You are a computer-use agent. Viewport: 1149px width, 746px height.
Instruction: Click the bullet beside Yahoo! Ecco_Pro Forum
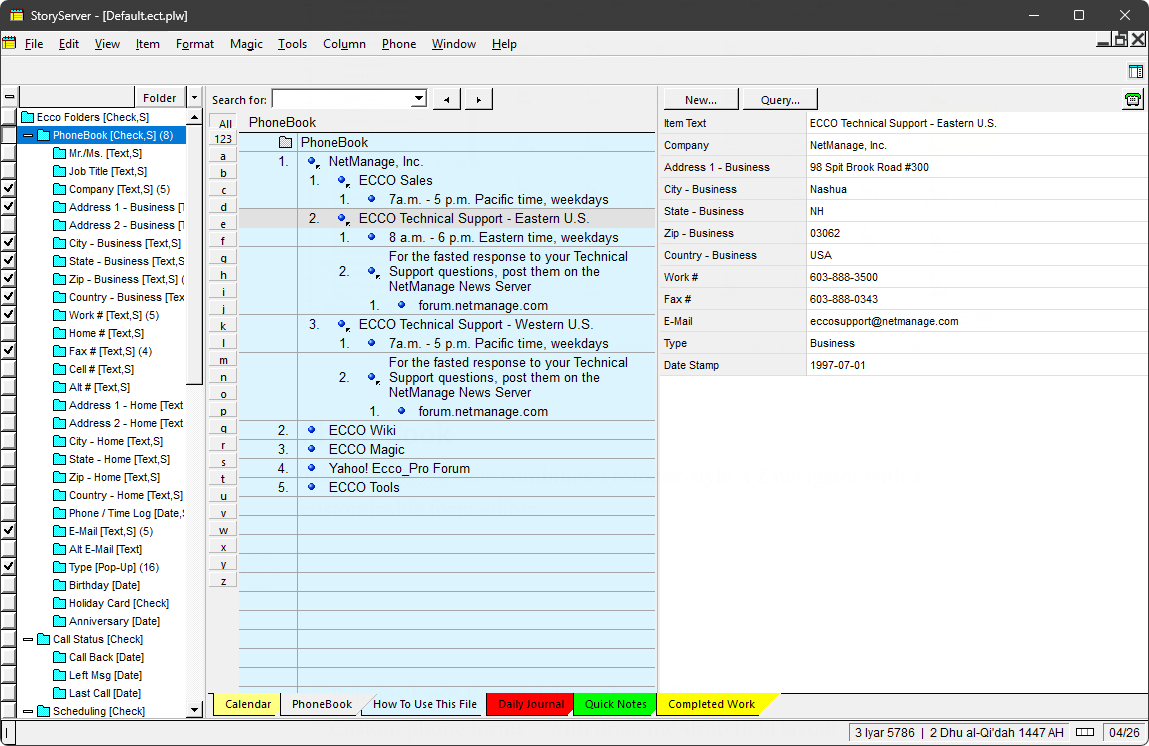pyautogui.click(x=311, y=468)
